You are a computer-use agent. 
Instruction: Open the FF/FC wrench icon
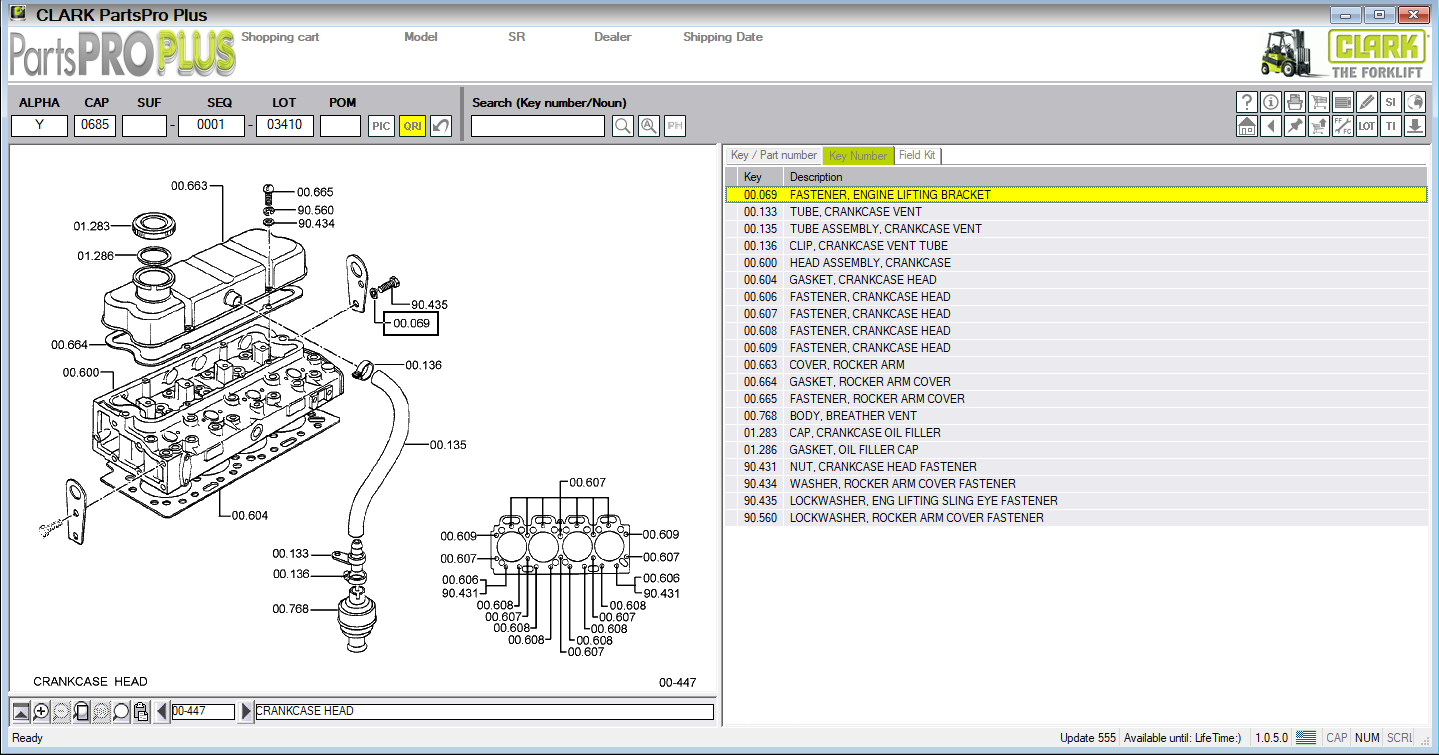pos(1343,126)
